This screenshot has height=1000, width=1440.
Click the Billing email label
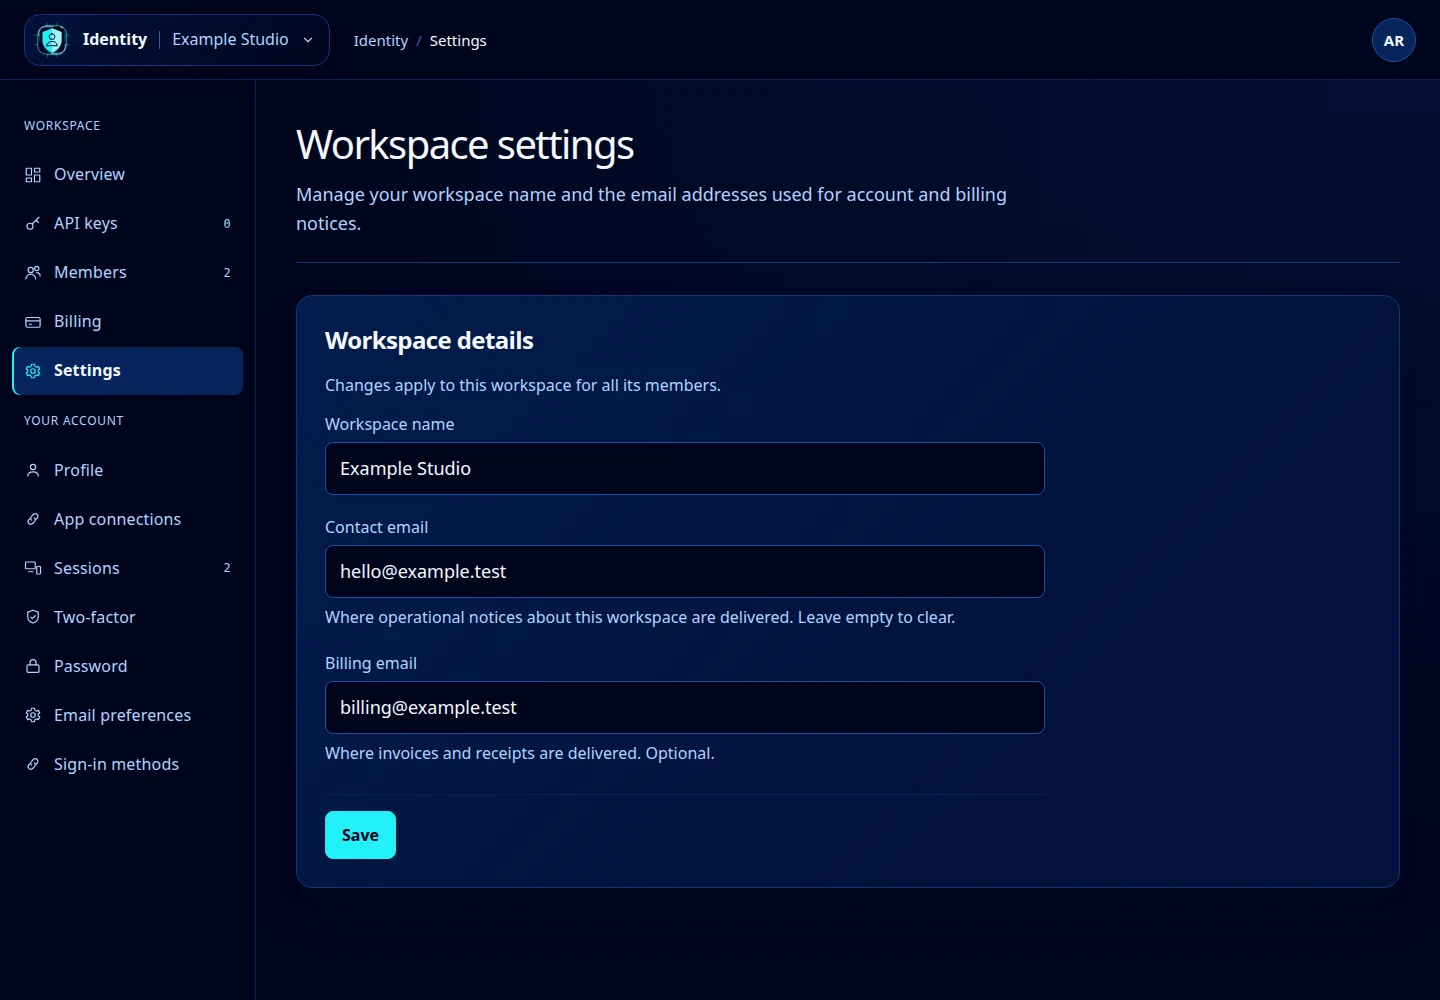pos(371,663)
